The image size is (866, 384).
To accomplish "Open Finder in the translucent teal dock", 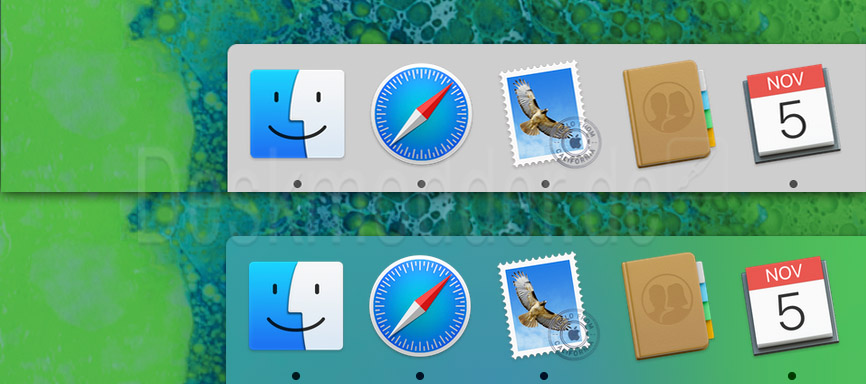I will (x=296, y=306).
